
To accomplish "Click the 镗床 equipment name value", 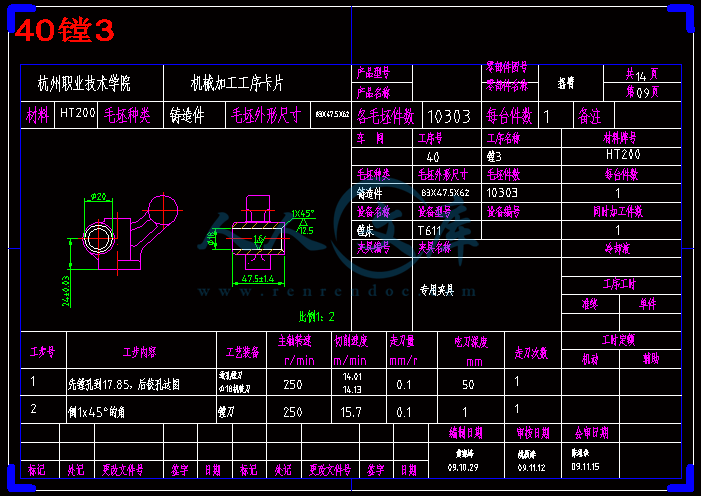I will [x=365, y=230].
